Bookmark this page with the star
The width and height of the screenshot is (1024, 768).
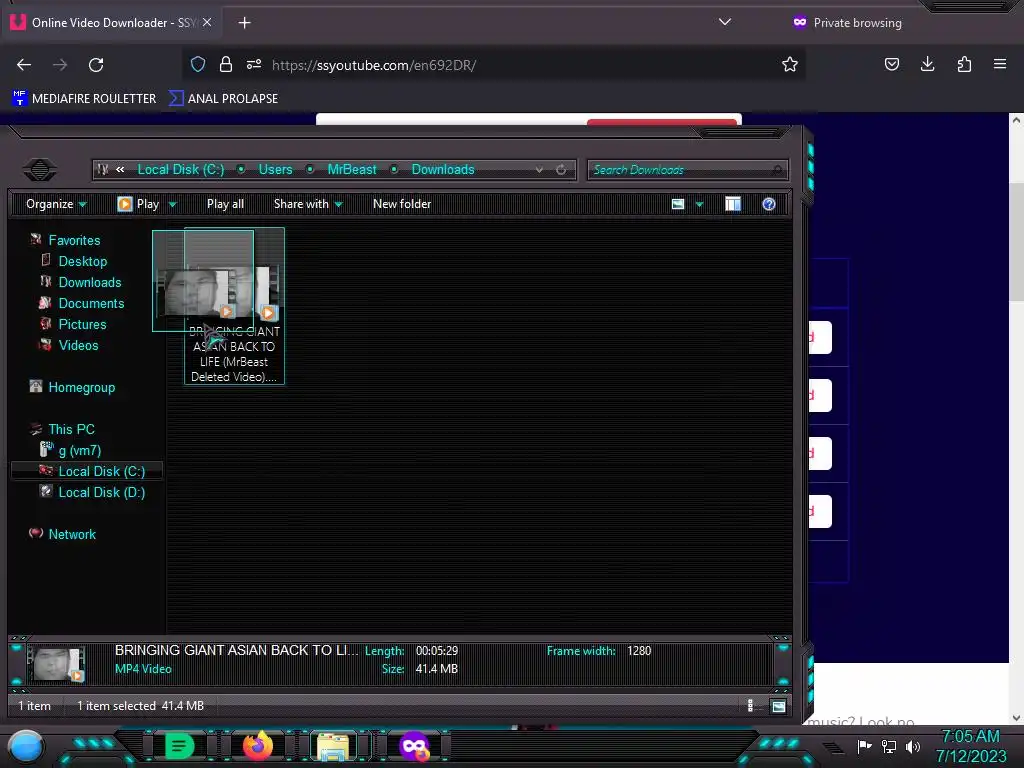pyautogui.click(x=790, y=64)
